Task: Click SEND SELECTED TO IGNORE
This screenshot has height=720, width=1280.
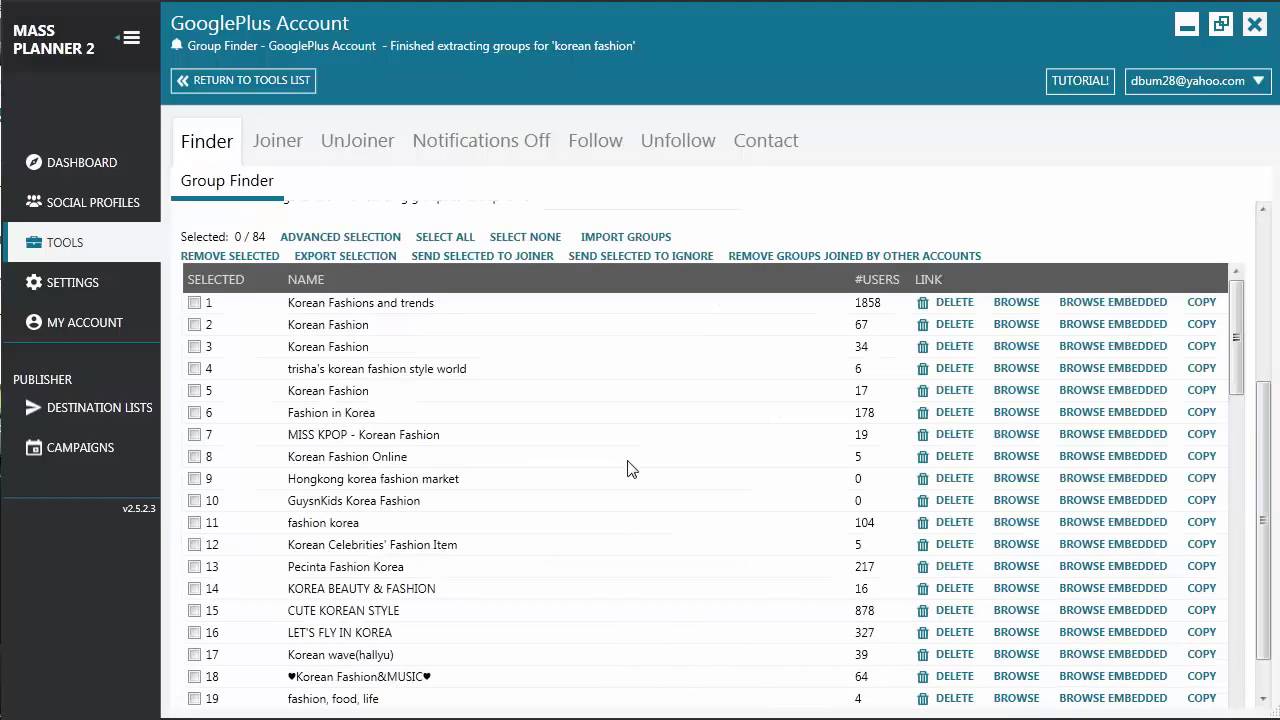Action: pyautogui.click(x=641, y=256)
